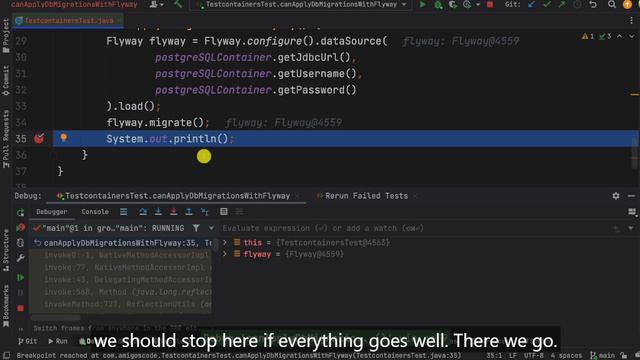Force Step Into with red down arrow
The height and width of the screenshot is (360, 640).
173,211
